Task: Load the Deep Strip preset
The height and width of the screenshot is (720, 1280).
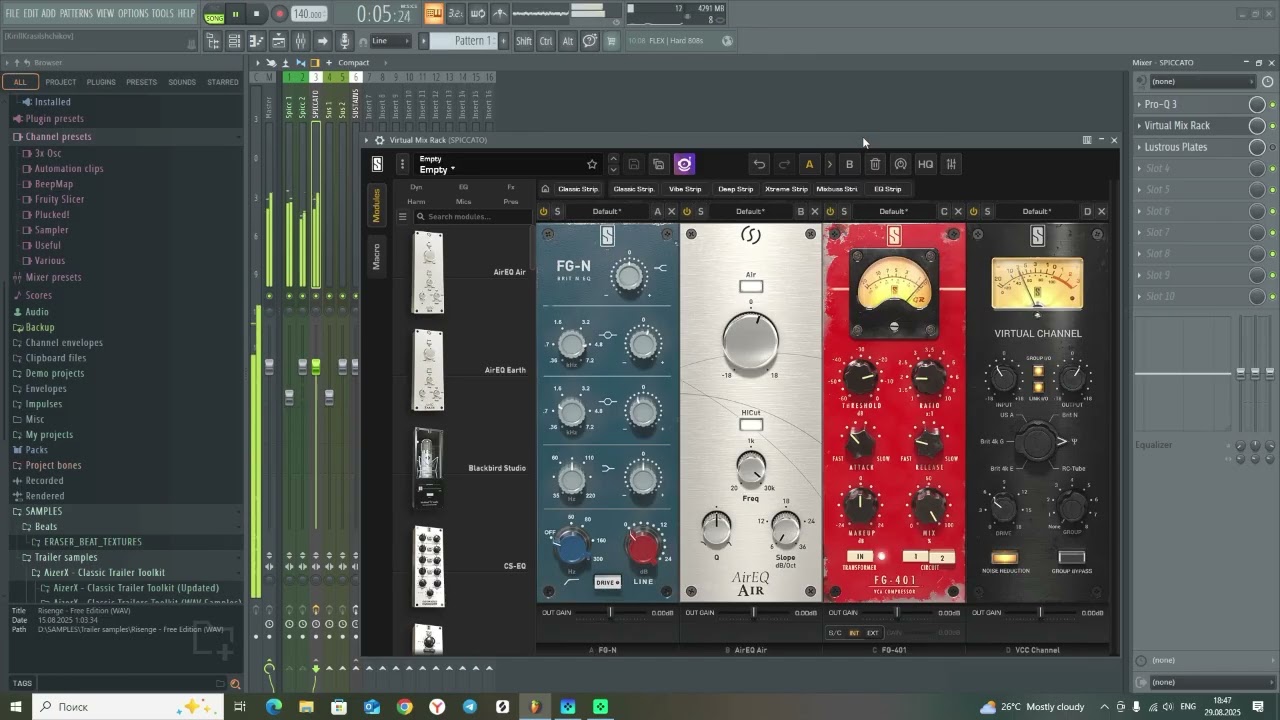Action: (735, 189)
